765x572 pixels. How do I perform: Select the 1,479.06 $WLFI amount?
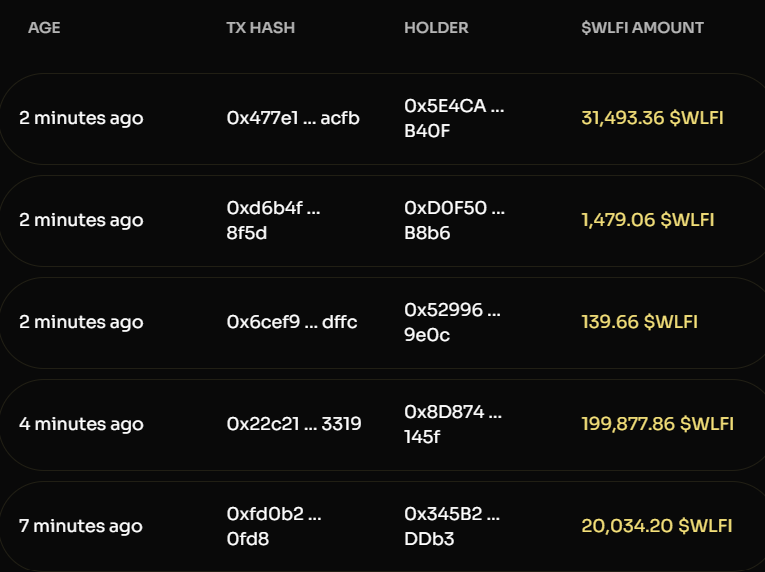point(647,220)
